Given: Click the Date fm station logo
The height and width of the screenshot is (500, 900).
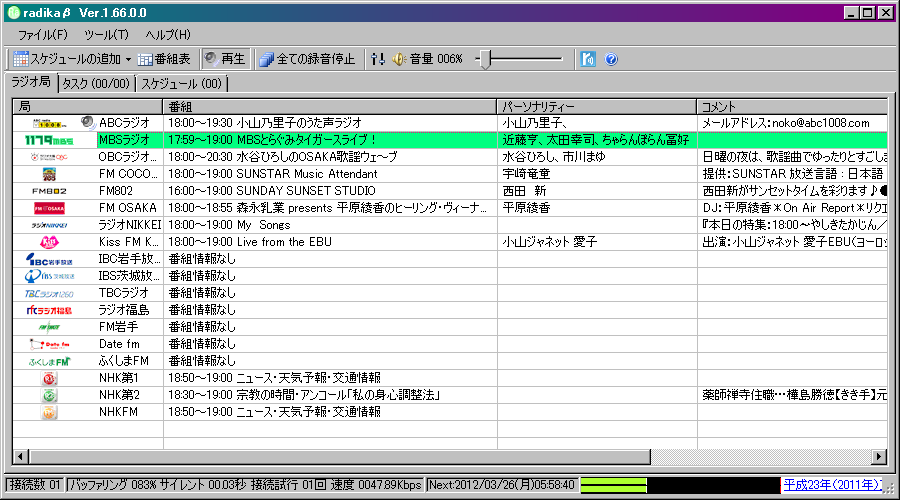Looking at the screenshot, I should click(x=49, y=344).
